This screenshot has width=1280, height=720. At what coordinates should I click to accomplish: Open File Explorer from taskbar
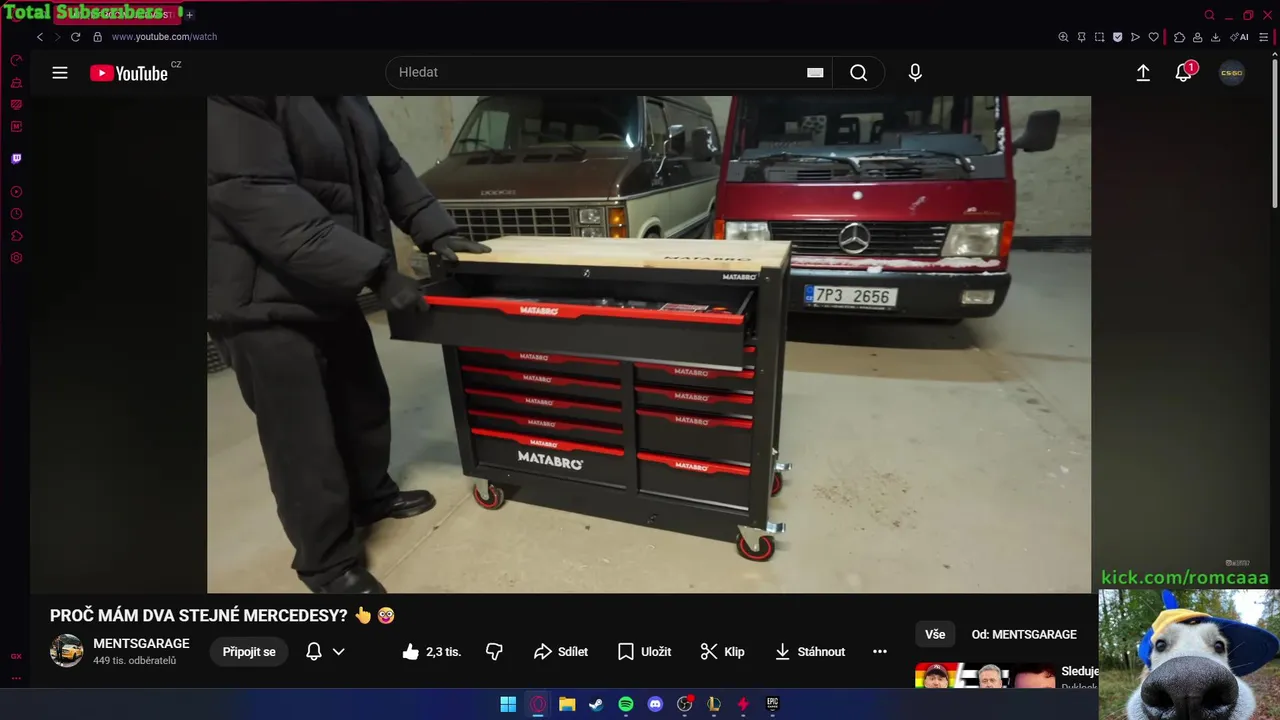click(x=567, y=704)
